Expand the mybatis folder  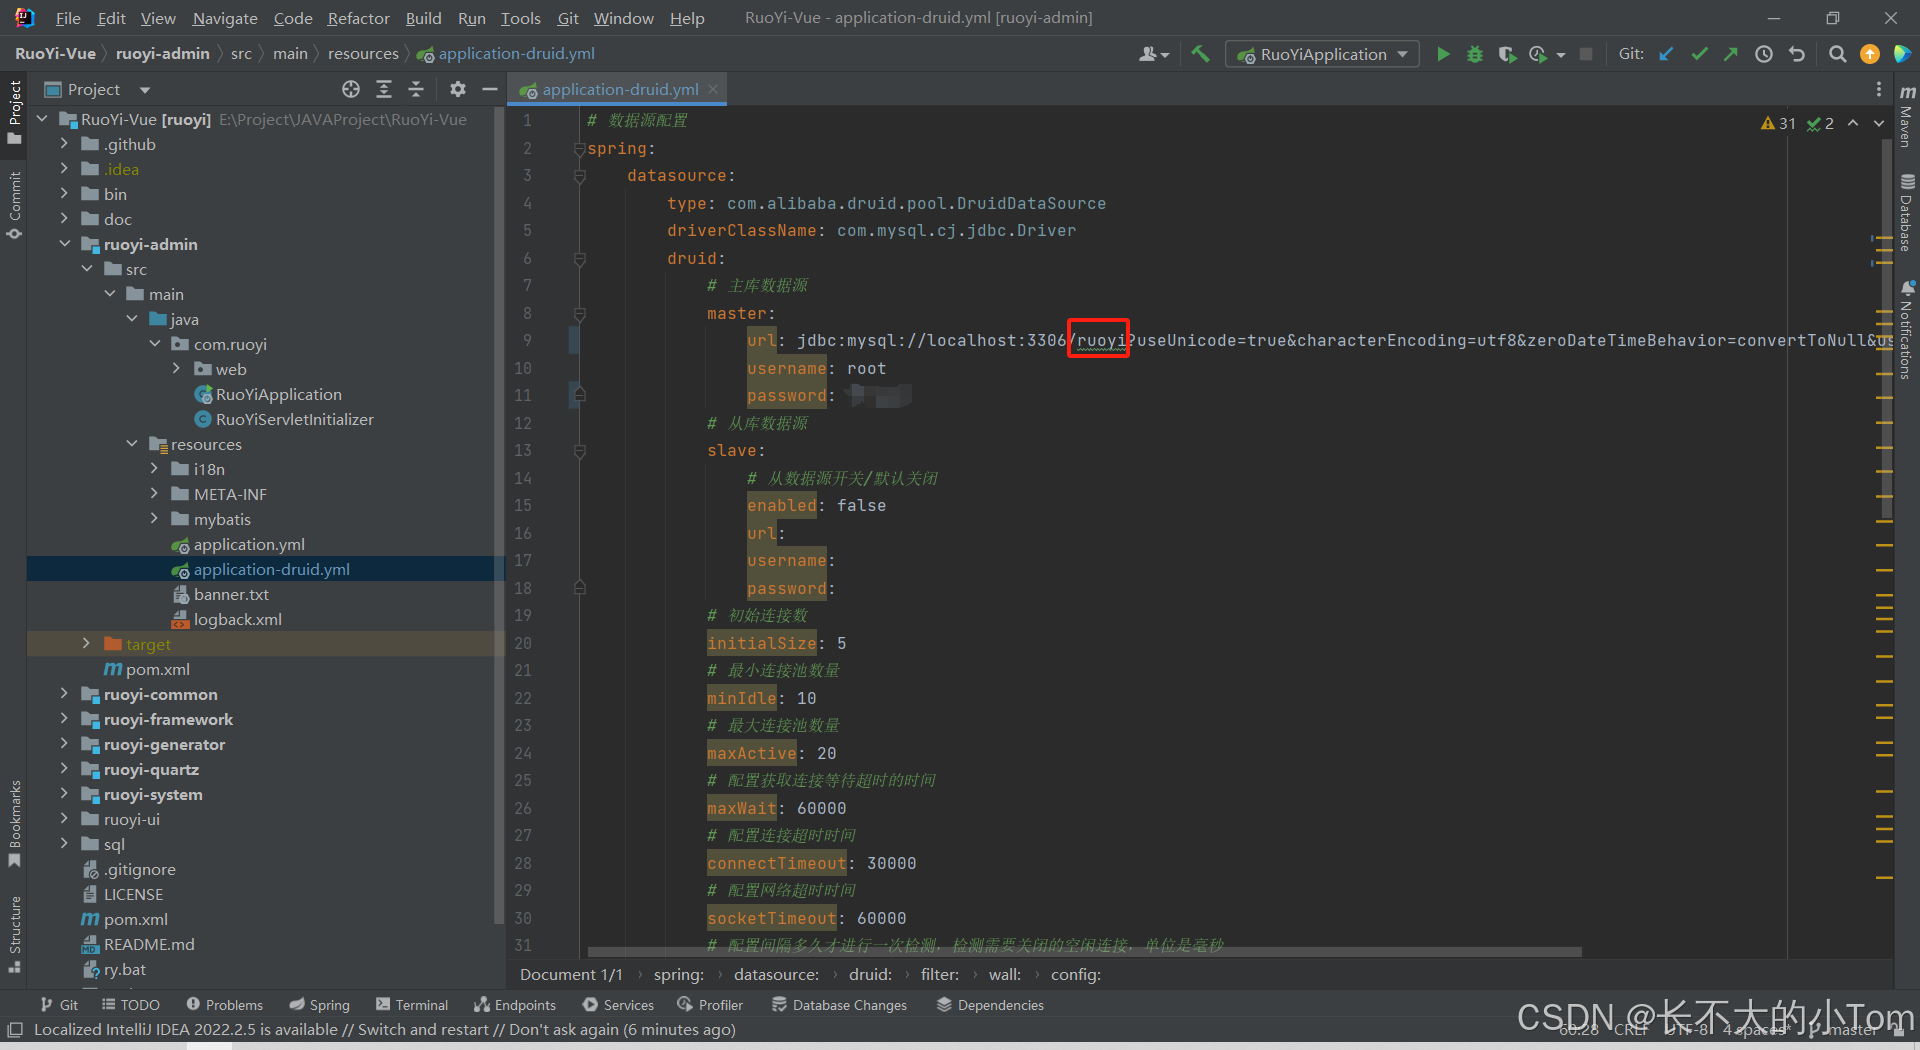154,519
